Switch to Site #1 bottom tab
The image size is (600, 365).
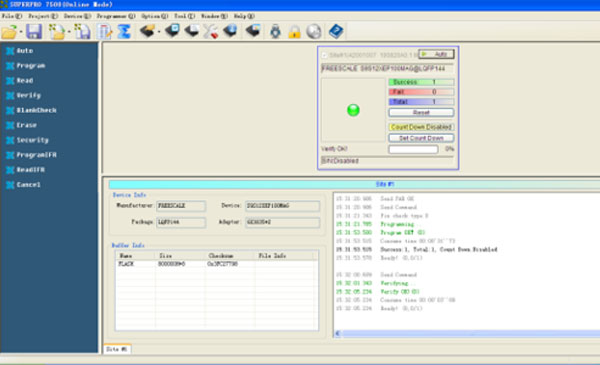tap(117, 349)
